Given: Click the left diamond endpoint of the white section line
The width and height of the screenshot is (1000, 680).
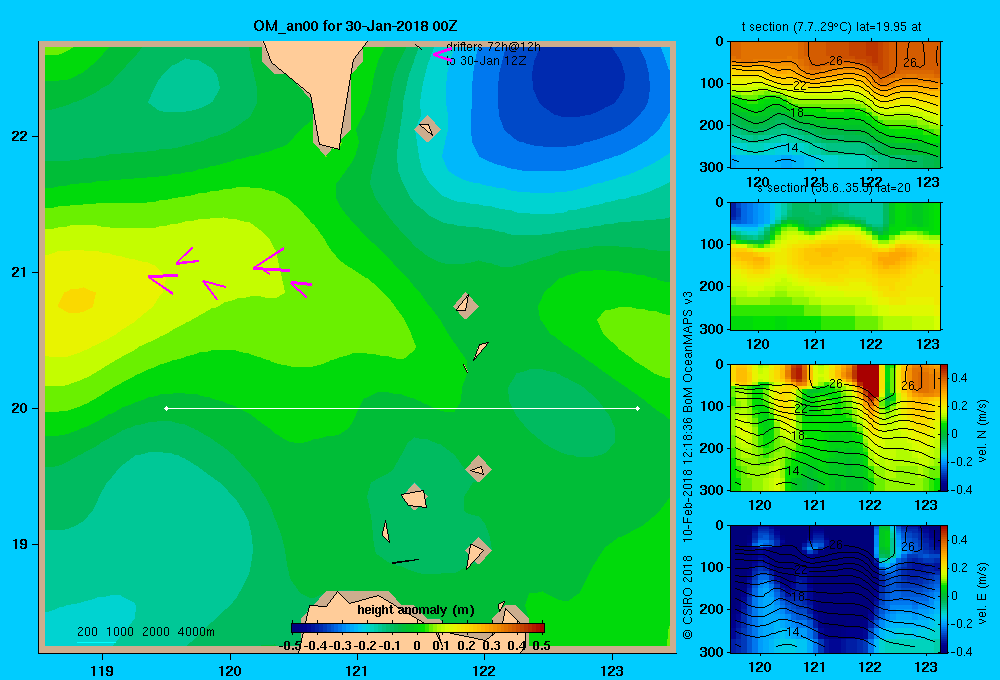Looking at the screenshot, I should point(166,408).
